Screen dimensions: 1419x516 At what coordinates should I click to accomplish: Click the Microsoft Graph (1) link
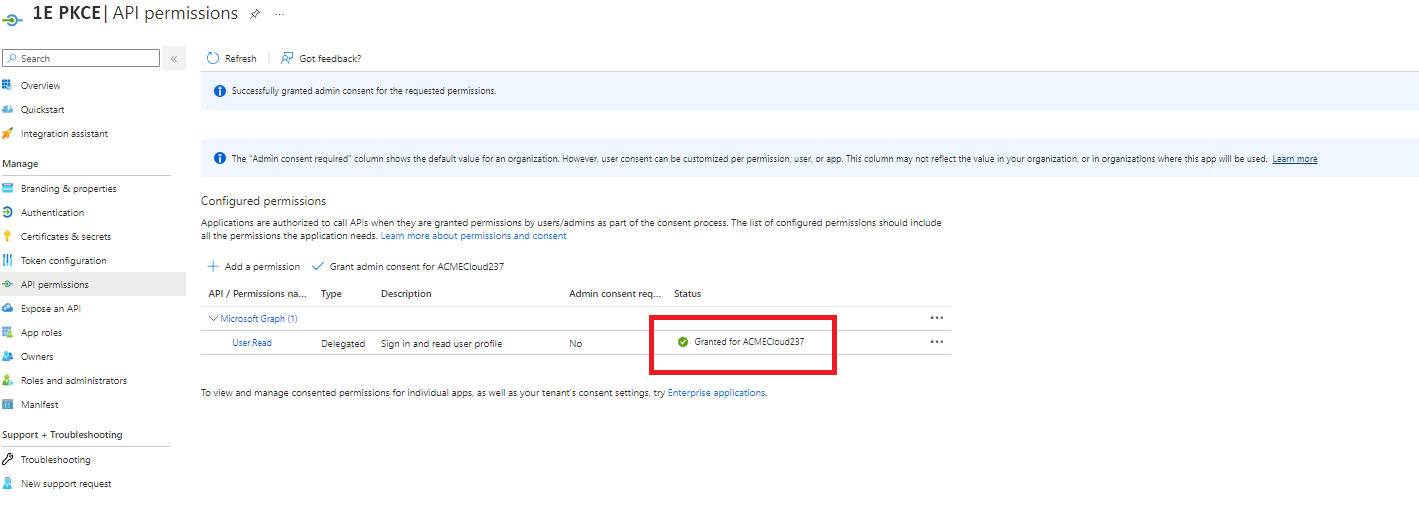coord(259,318)
